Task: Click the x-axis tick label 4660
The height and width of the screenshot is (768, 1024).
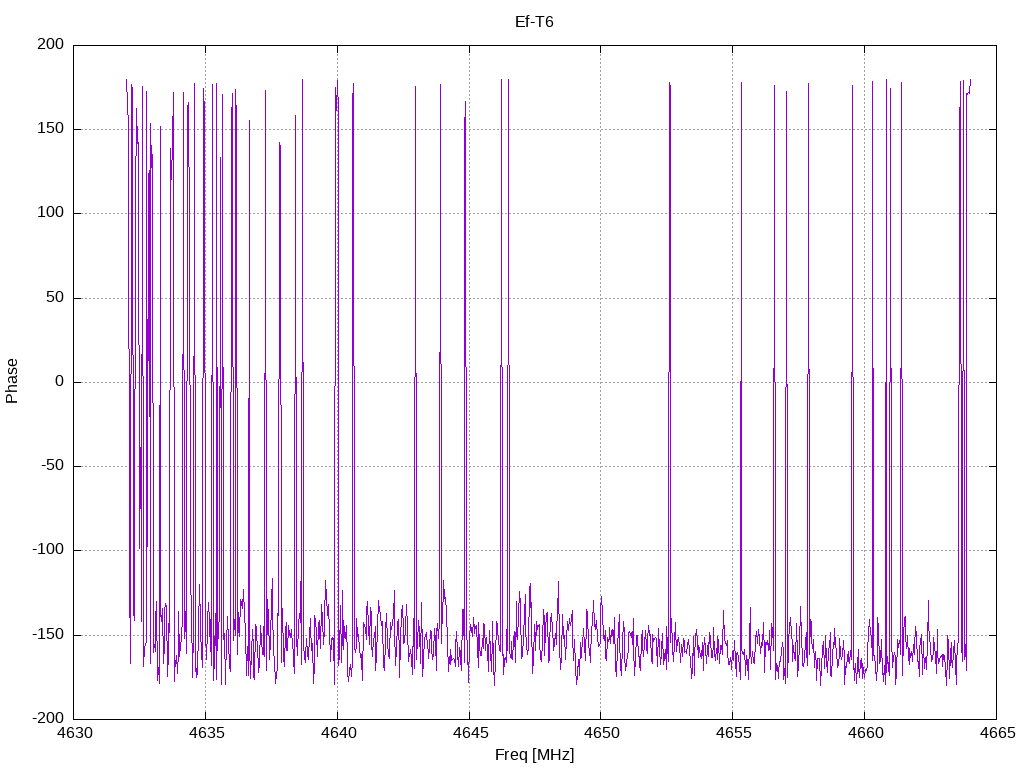Action: coord(865,733)
